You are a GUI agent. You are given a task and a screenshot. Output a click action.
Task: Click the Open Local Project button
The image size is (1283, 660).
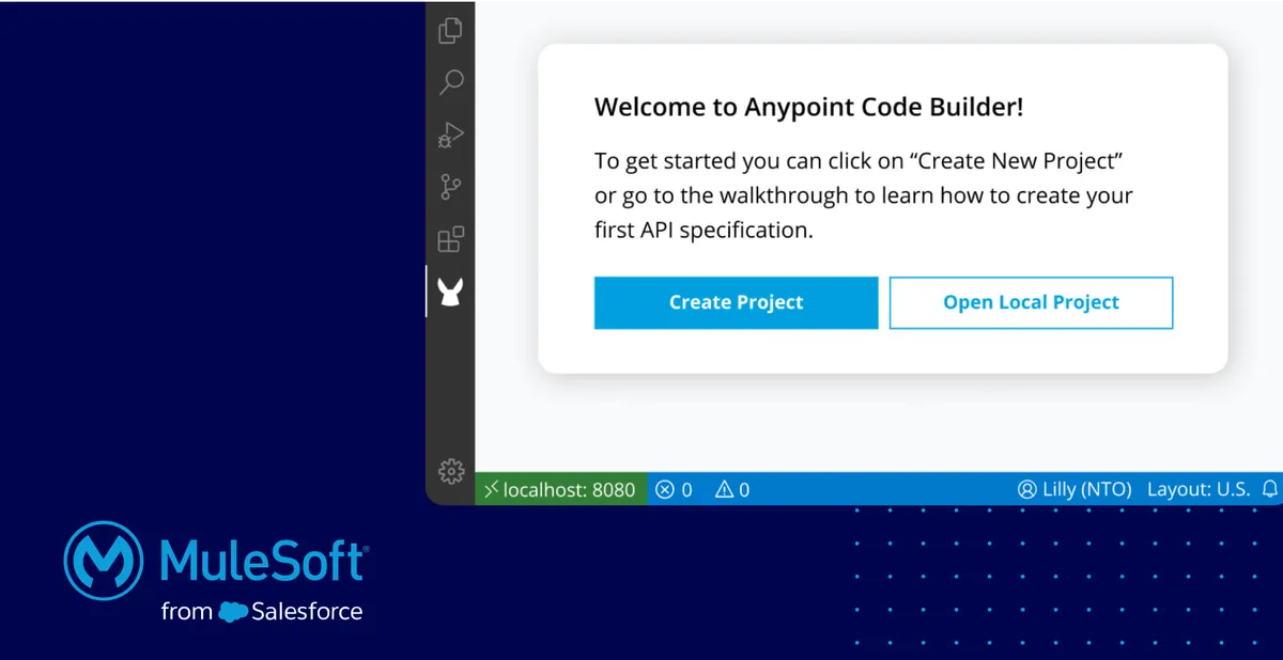(1031, 303)
